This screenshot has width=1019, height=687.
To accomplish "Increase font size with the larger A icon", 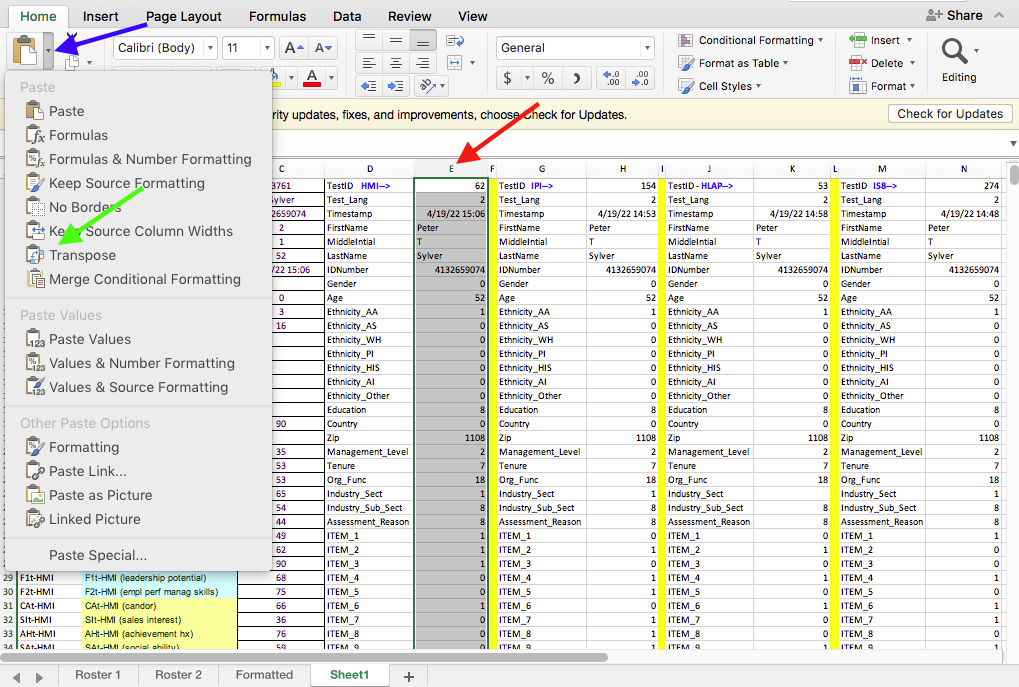I will click(x=293, y=48).
